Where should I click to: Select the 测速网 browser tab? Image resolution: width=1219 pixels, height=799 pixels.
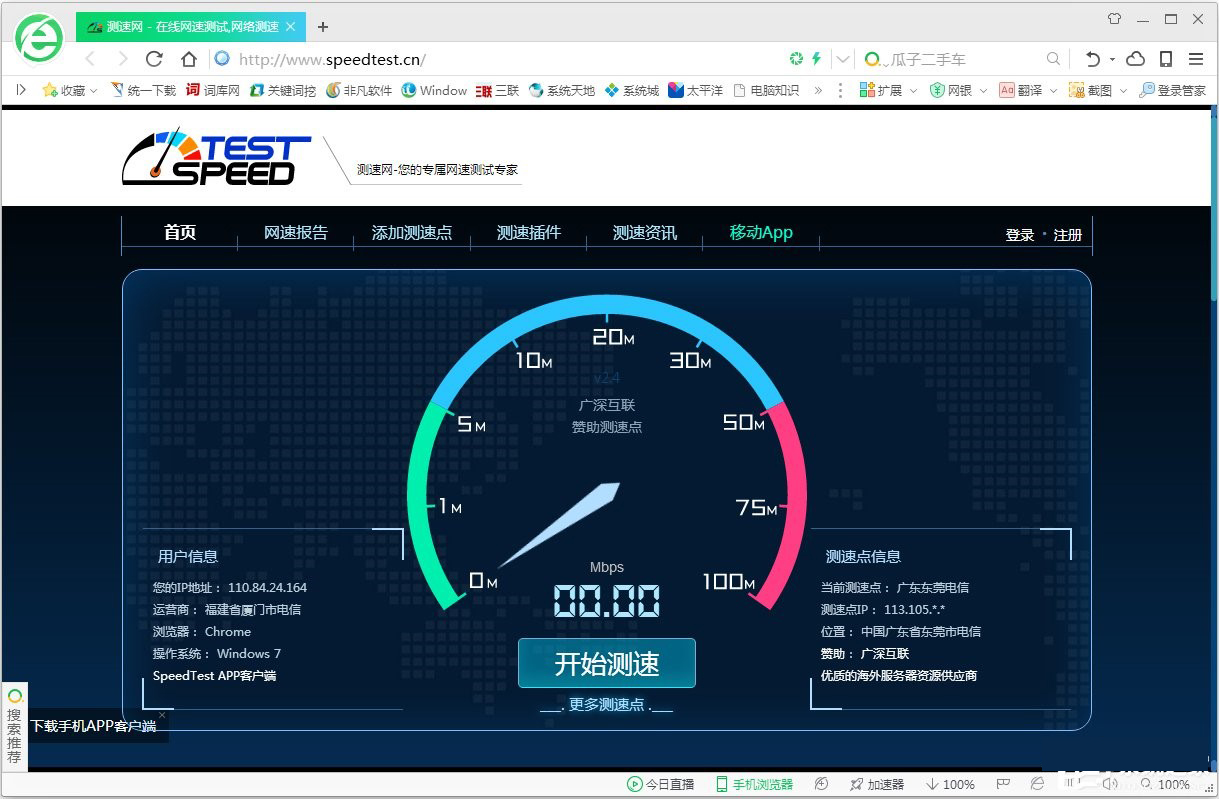click(190, 26)
